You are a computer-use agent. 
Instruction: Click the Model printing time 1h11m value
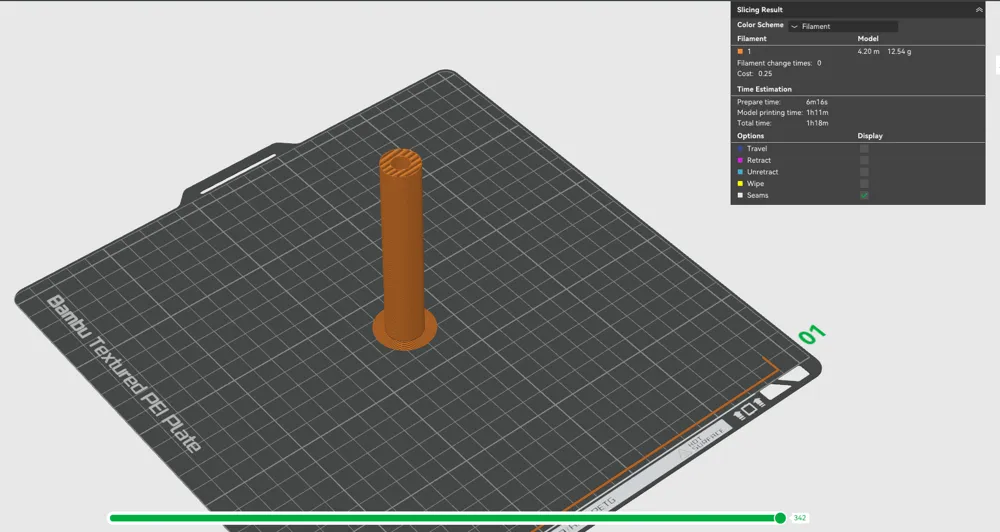tap(817, 112)
